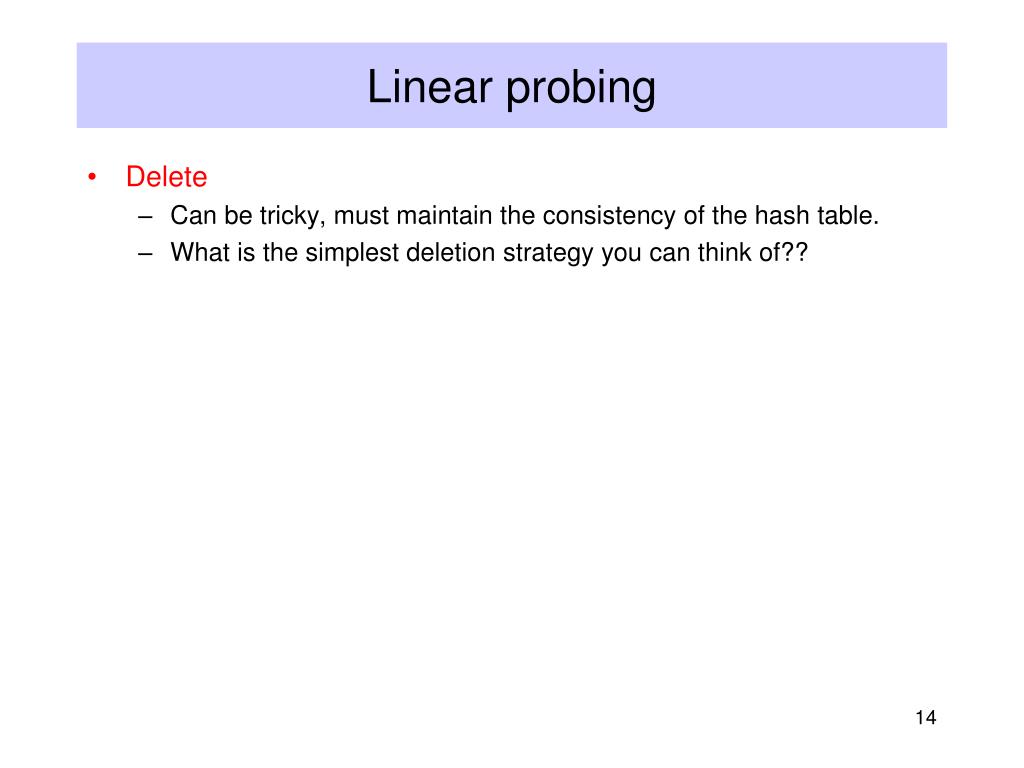1024x768 pixels.
Task: Click the word "maintain" in the first sub-bullet
Action: point(444,216)
